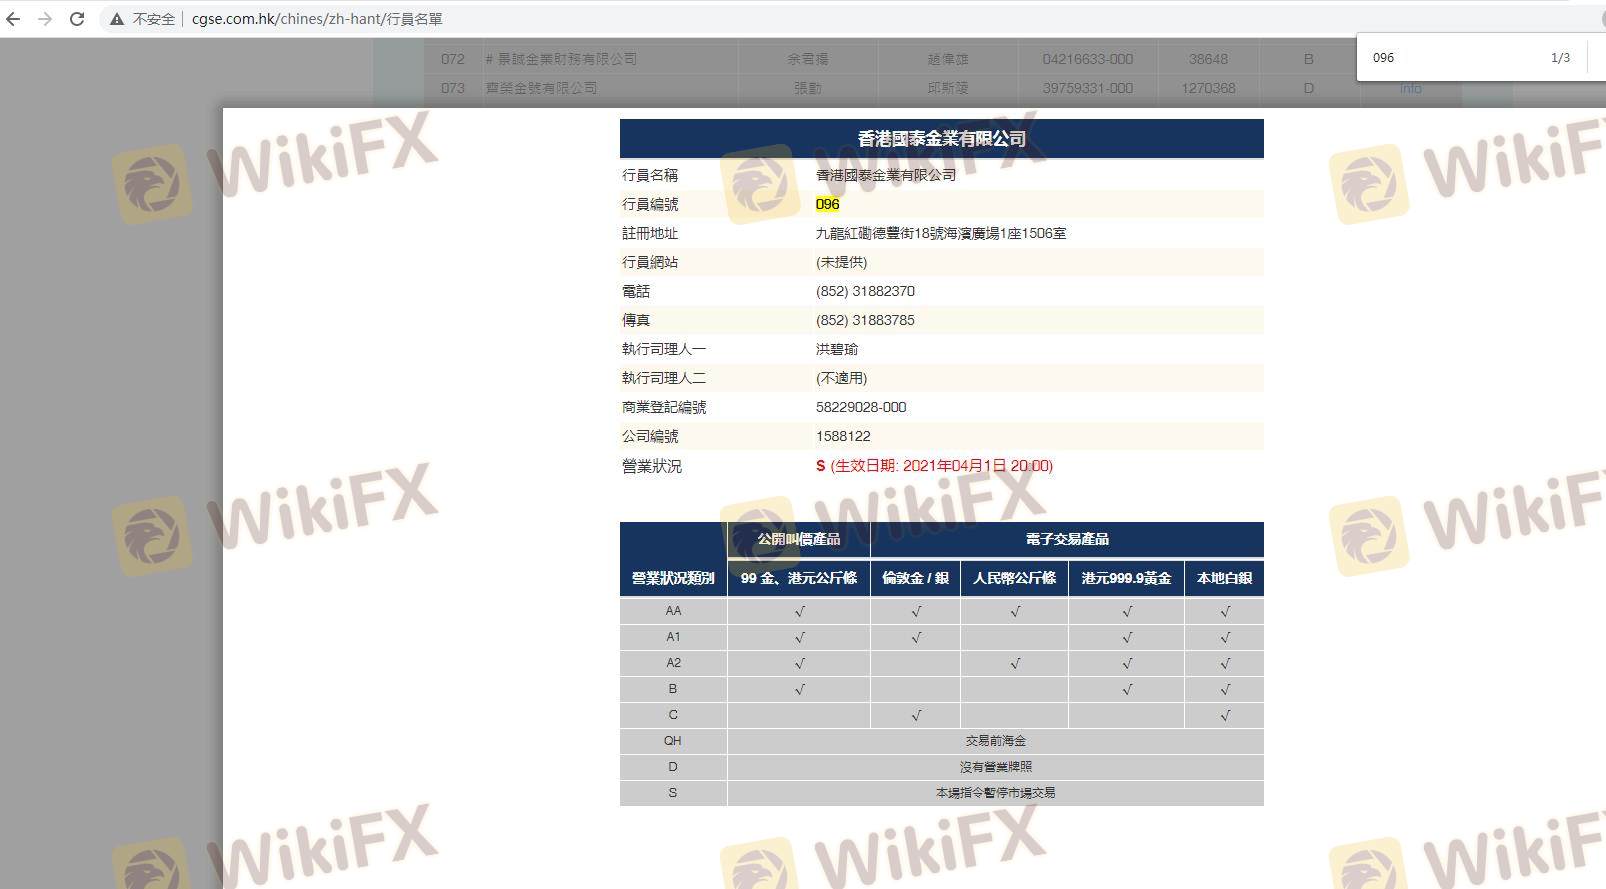Select the registered address 九龍紅磡德豐街18號

click(941, 233)
